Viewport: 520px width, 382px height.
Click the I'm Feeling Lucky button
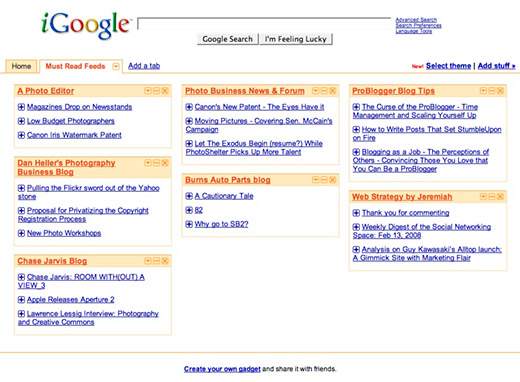click(296, 39)
